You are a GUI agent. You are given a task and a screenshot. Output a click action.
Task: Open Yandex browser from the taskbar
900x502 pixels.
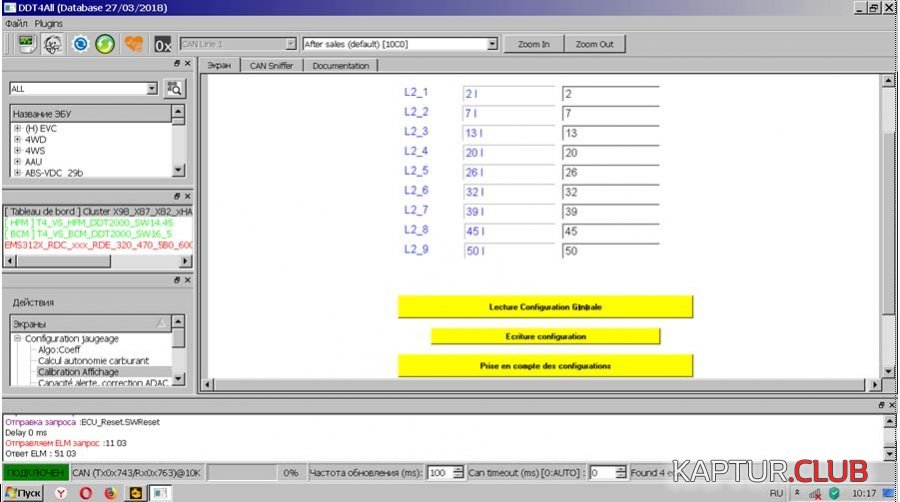(x=61, y=494)
